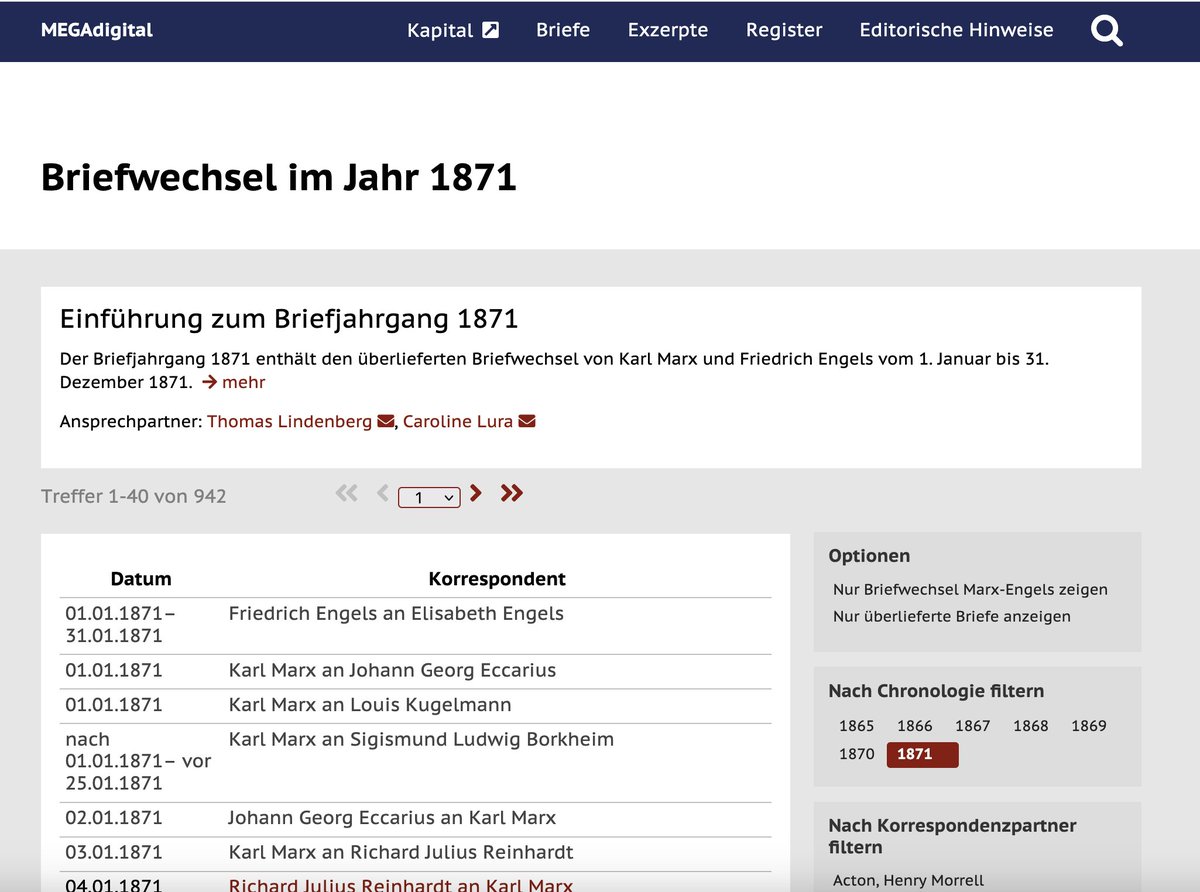Image resolution: width=1200 pixels, height=892 pixels.
Task: Filter chronology by year 1867
Action: pyautogui.click(x=972, y=726)
